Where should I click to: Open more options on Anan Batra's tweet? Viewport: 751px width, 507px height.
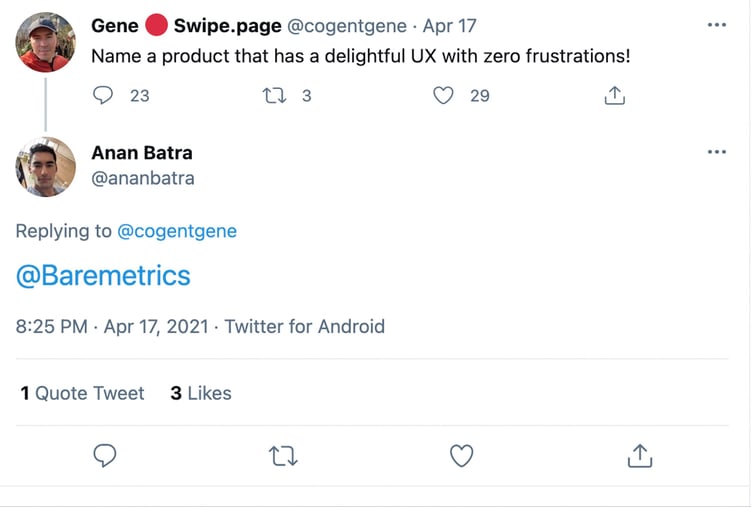pyautogui.click(x=716, y=152)
